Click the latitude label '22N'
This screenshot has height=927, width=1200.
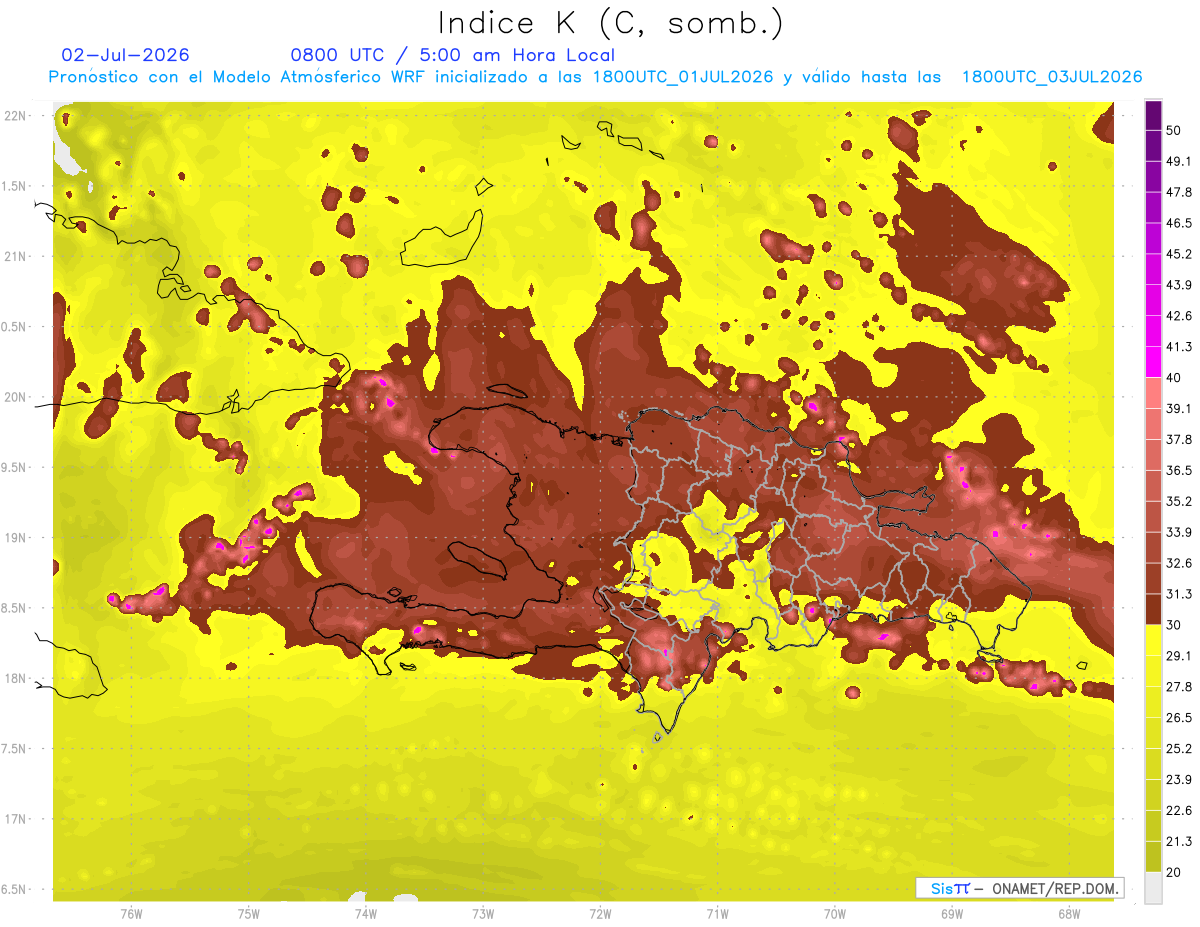(16, 116)
